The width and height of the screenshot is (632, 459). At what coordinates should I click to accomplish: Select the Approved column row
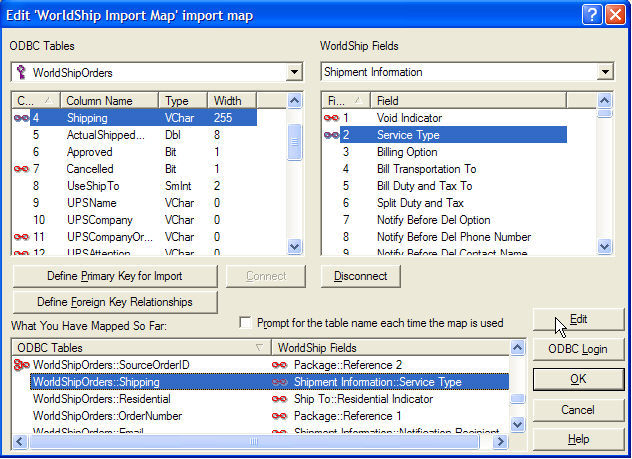134,152
